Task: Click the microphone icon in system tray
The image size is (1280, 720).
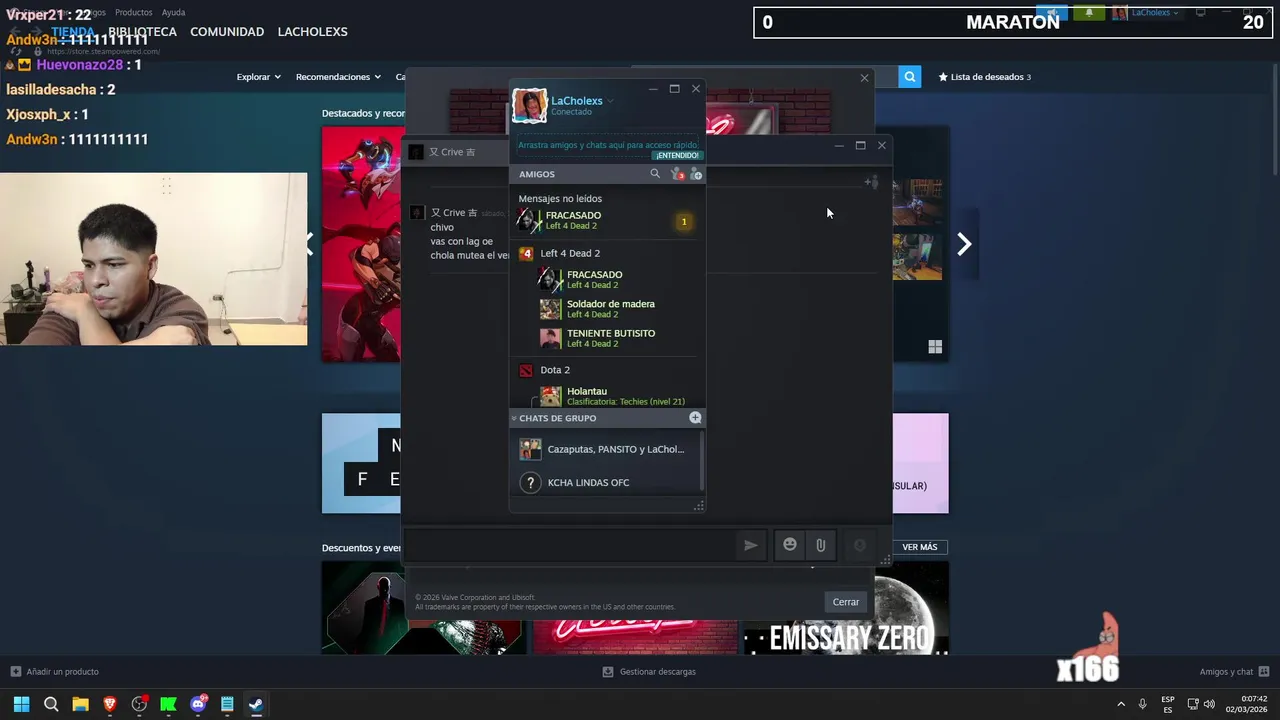Action: (x=1142, y=704)
